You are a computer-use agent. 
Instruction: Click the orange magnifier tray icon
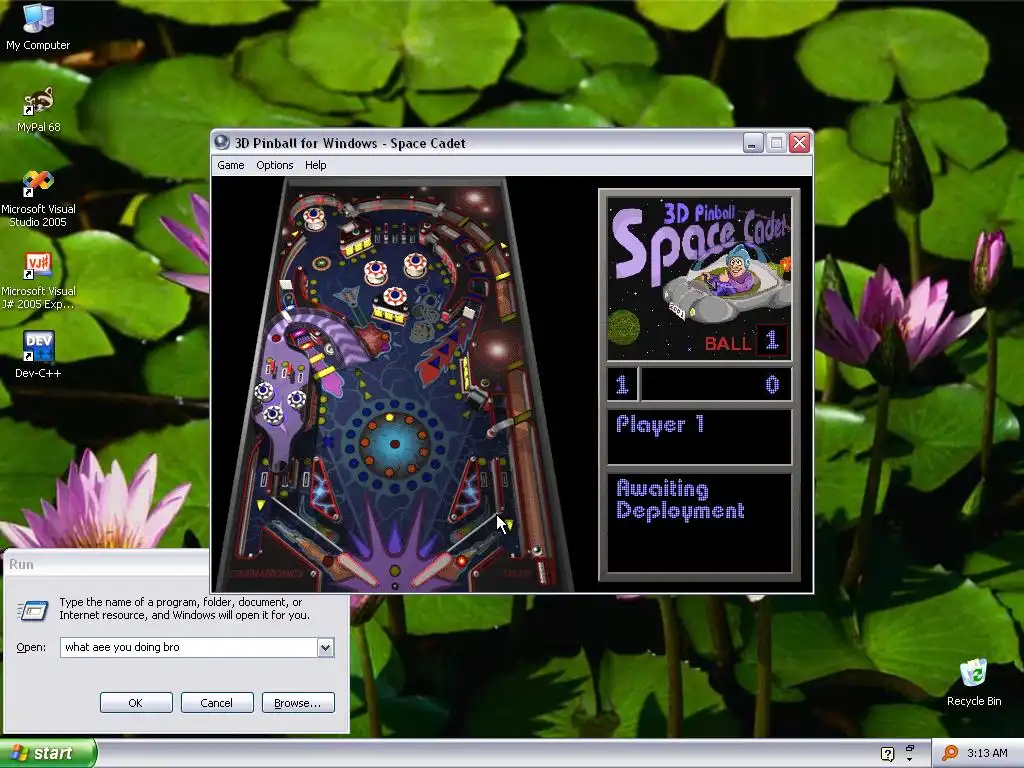950,753
